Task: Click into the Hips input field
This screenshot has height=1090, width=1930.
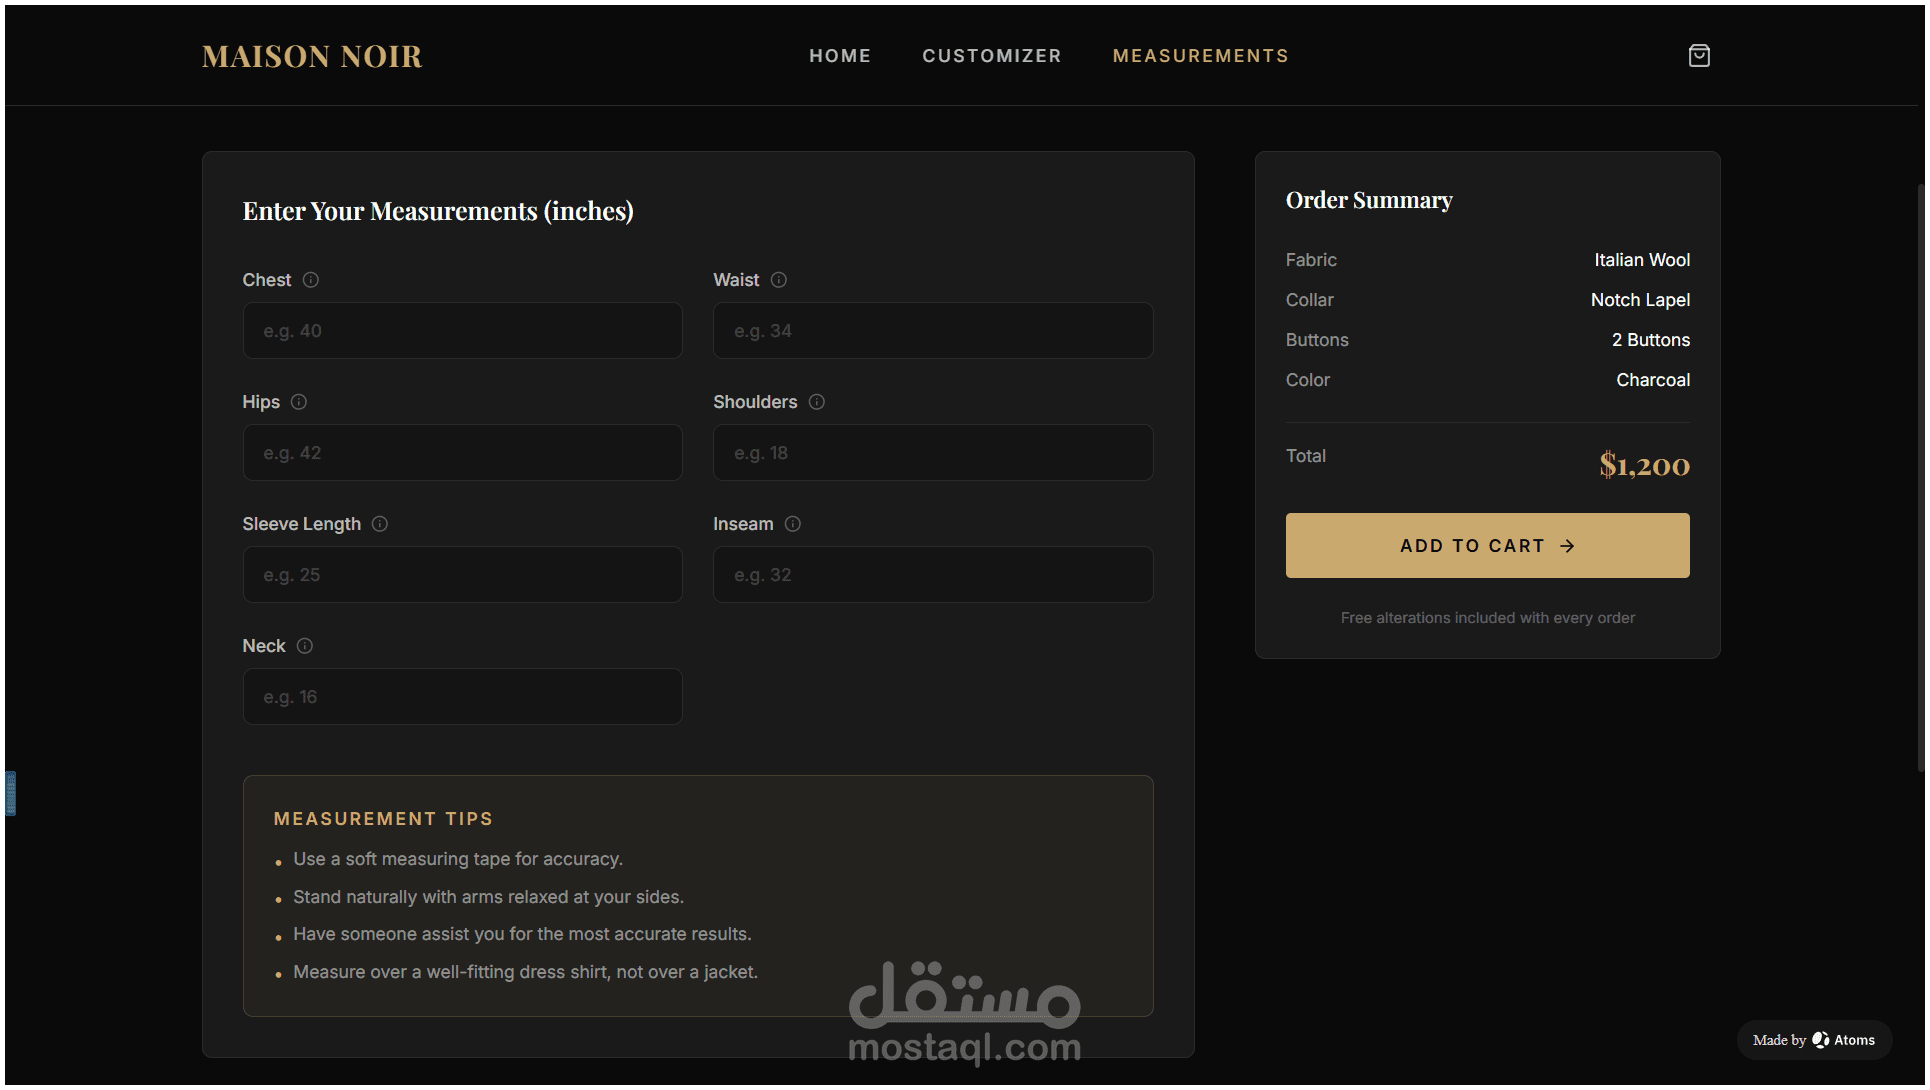Action: click(462, 453)
